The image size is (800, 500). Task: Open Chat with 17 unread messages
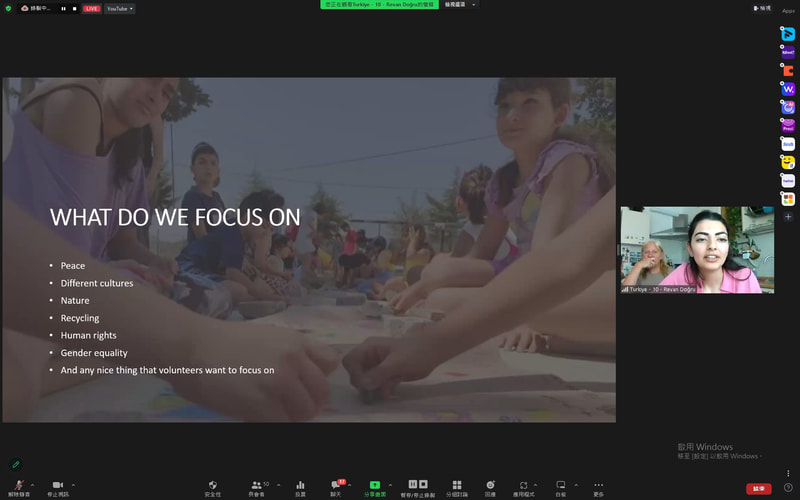[x=336, y=487]
